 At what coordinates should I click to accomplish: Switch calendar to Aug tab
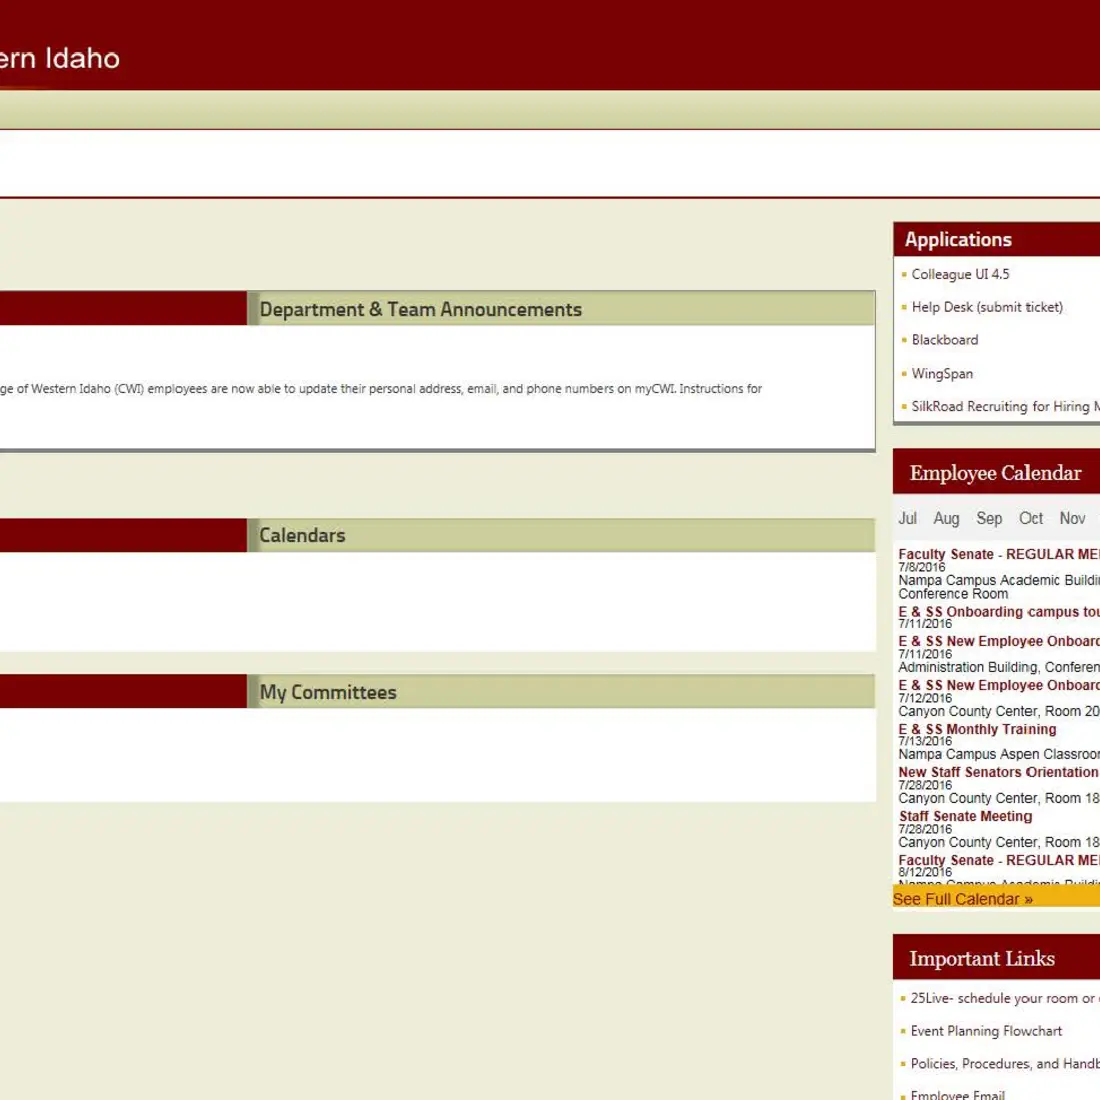[x=946, y=518]
